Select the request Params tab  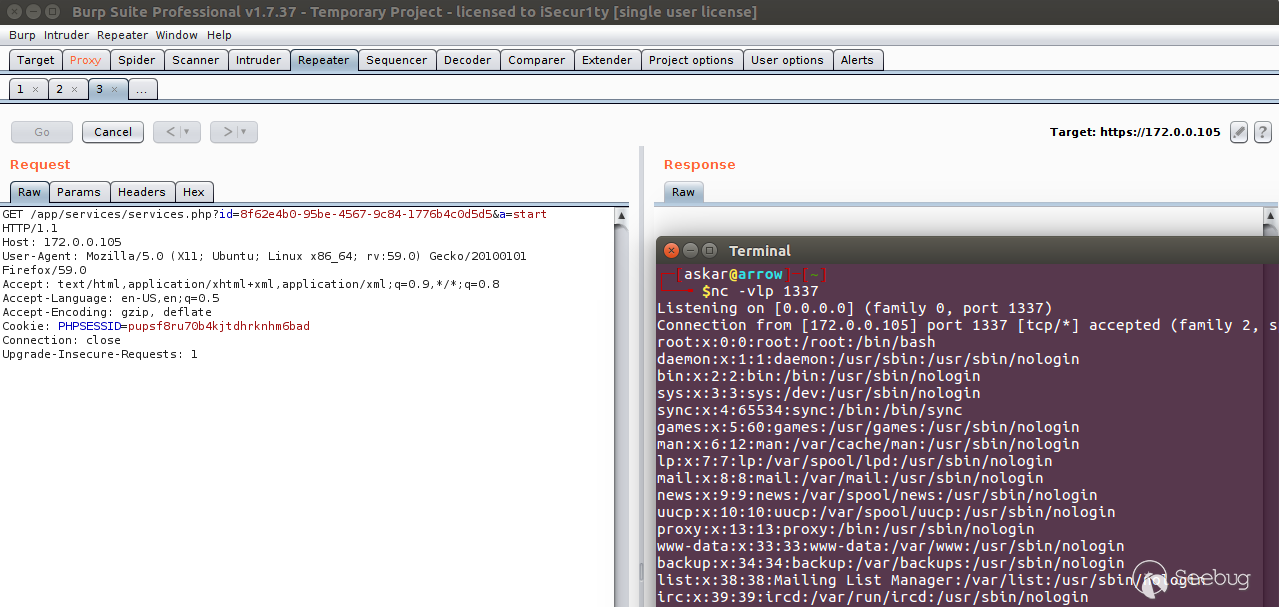tap(79, 192)
